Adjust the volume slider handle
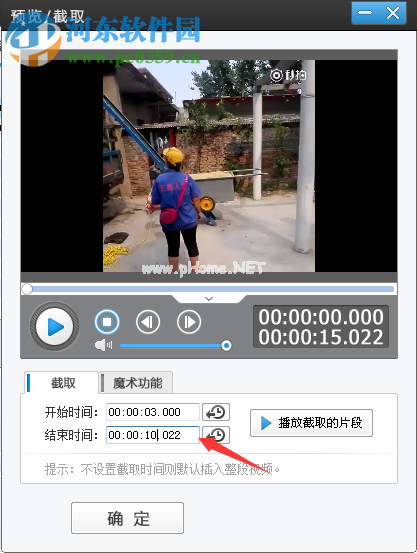 click(x=226, y=345)
